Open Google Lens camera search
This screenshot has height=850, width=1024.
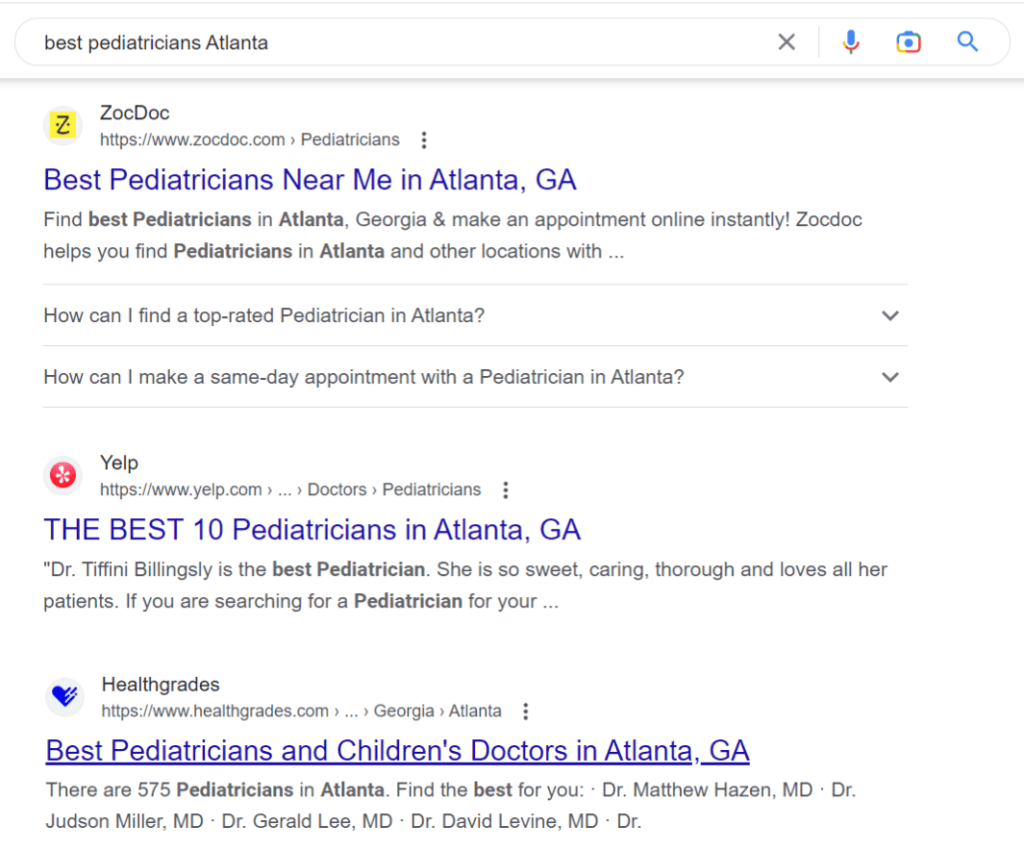point(908,42)
